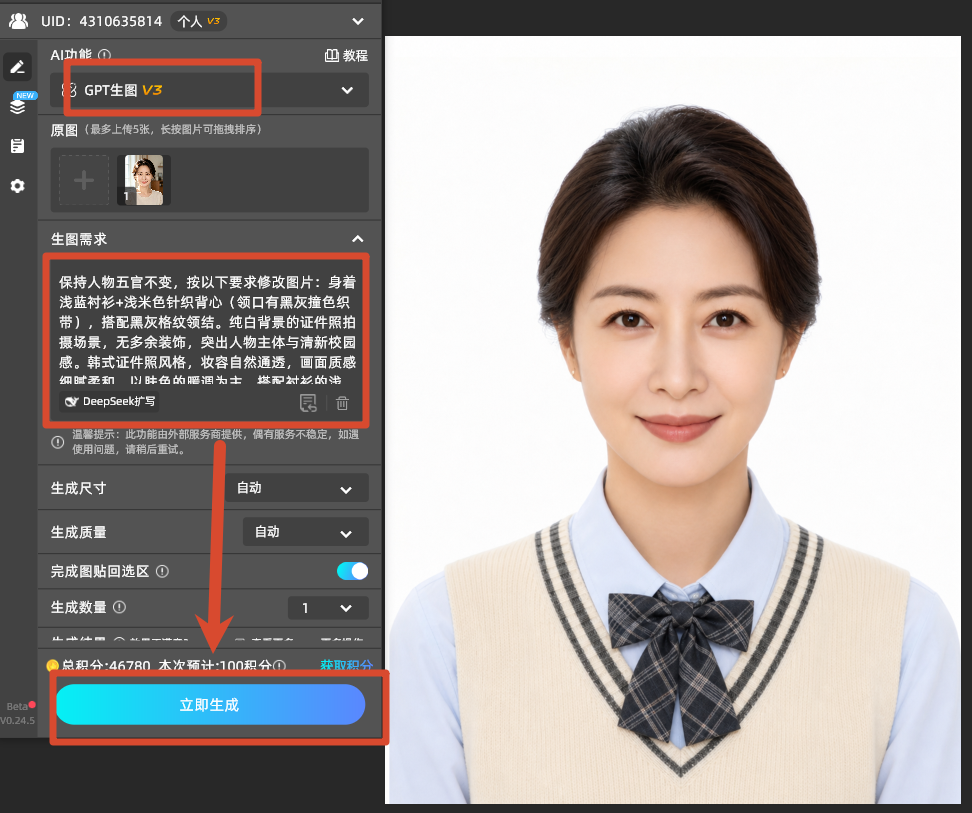Select the pencil edit sidebar icon
Image resolution: width=972 pixels, height=813 pixels.
(x=17, y=66)
